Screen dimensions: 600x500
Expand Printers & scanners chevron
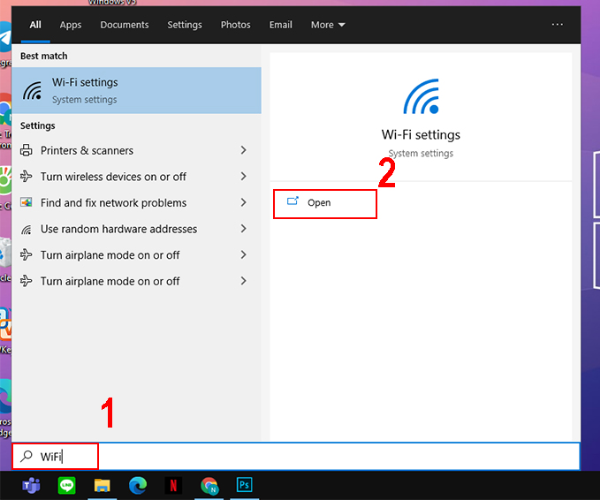(x=243, y=150)
